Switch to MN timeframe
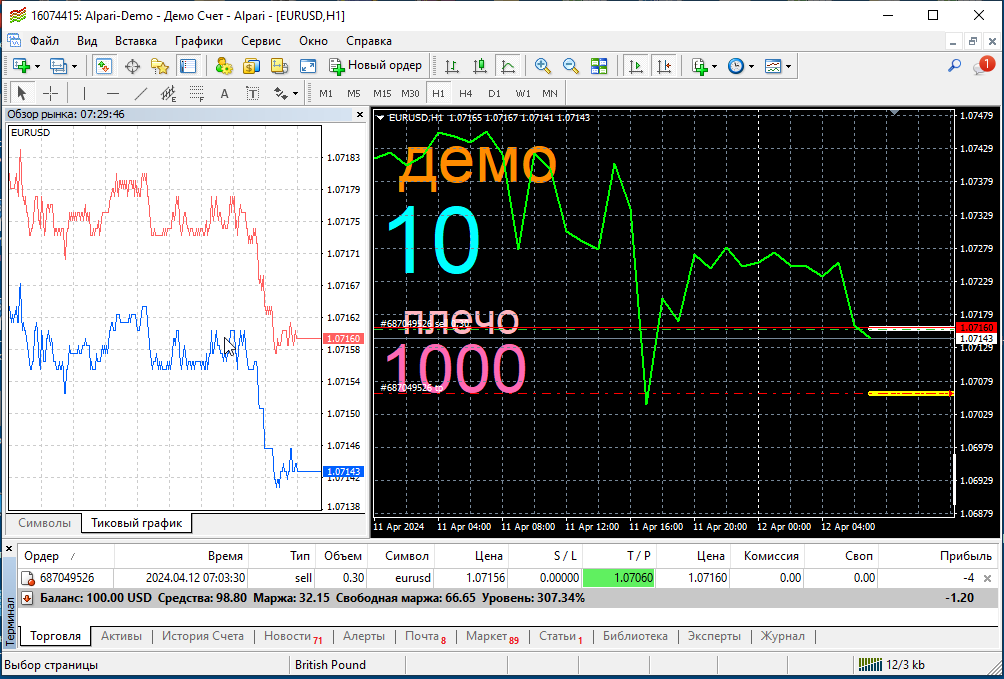The image size is (1004, 679). coord(550,94)
